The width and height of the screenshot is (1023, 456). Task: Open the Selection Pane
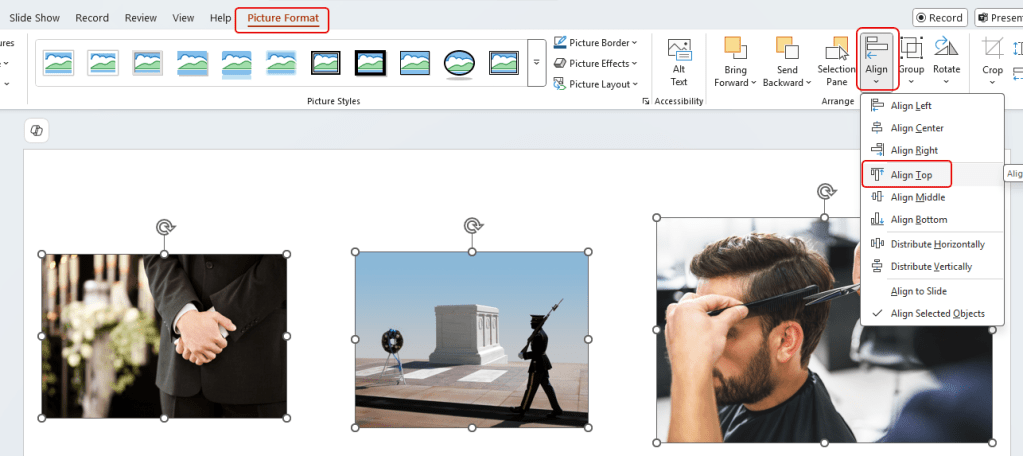click(x=836, y=52)
